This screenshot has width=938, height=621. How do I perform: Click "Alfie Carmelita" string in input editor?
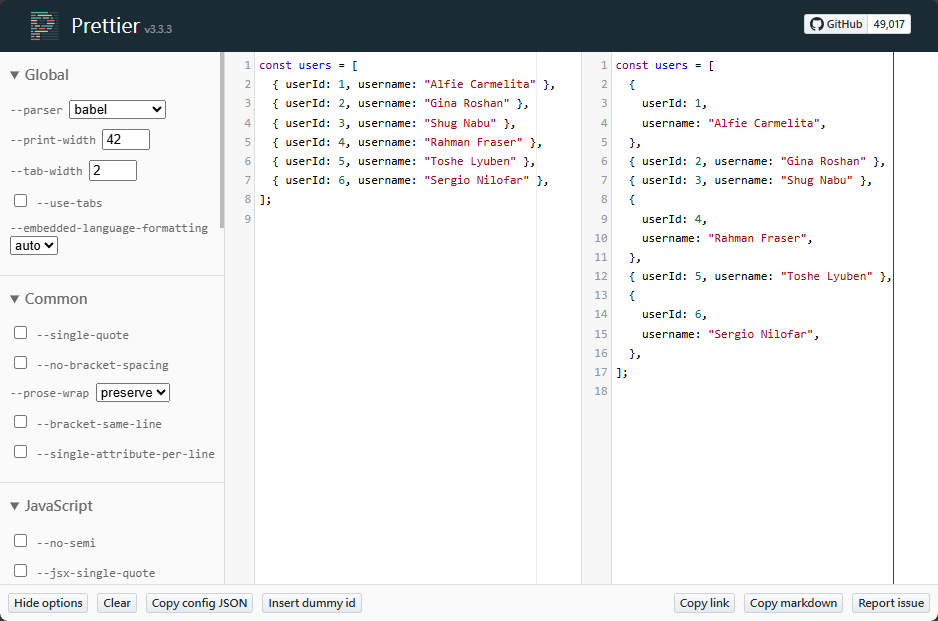pyautogui.click(x=480, y=84)
